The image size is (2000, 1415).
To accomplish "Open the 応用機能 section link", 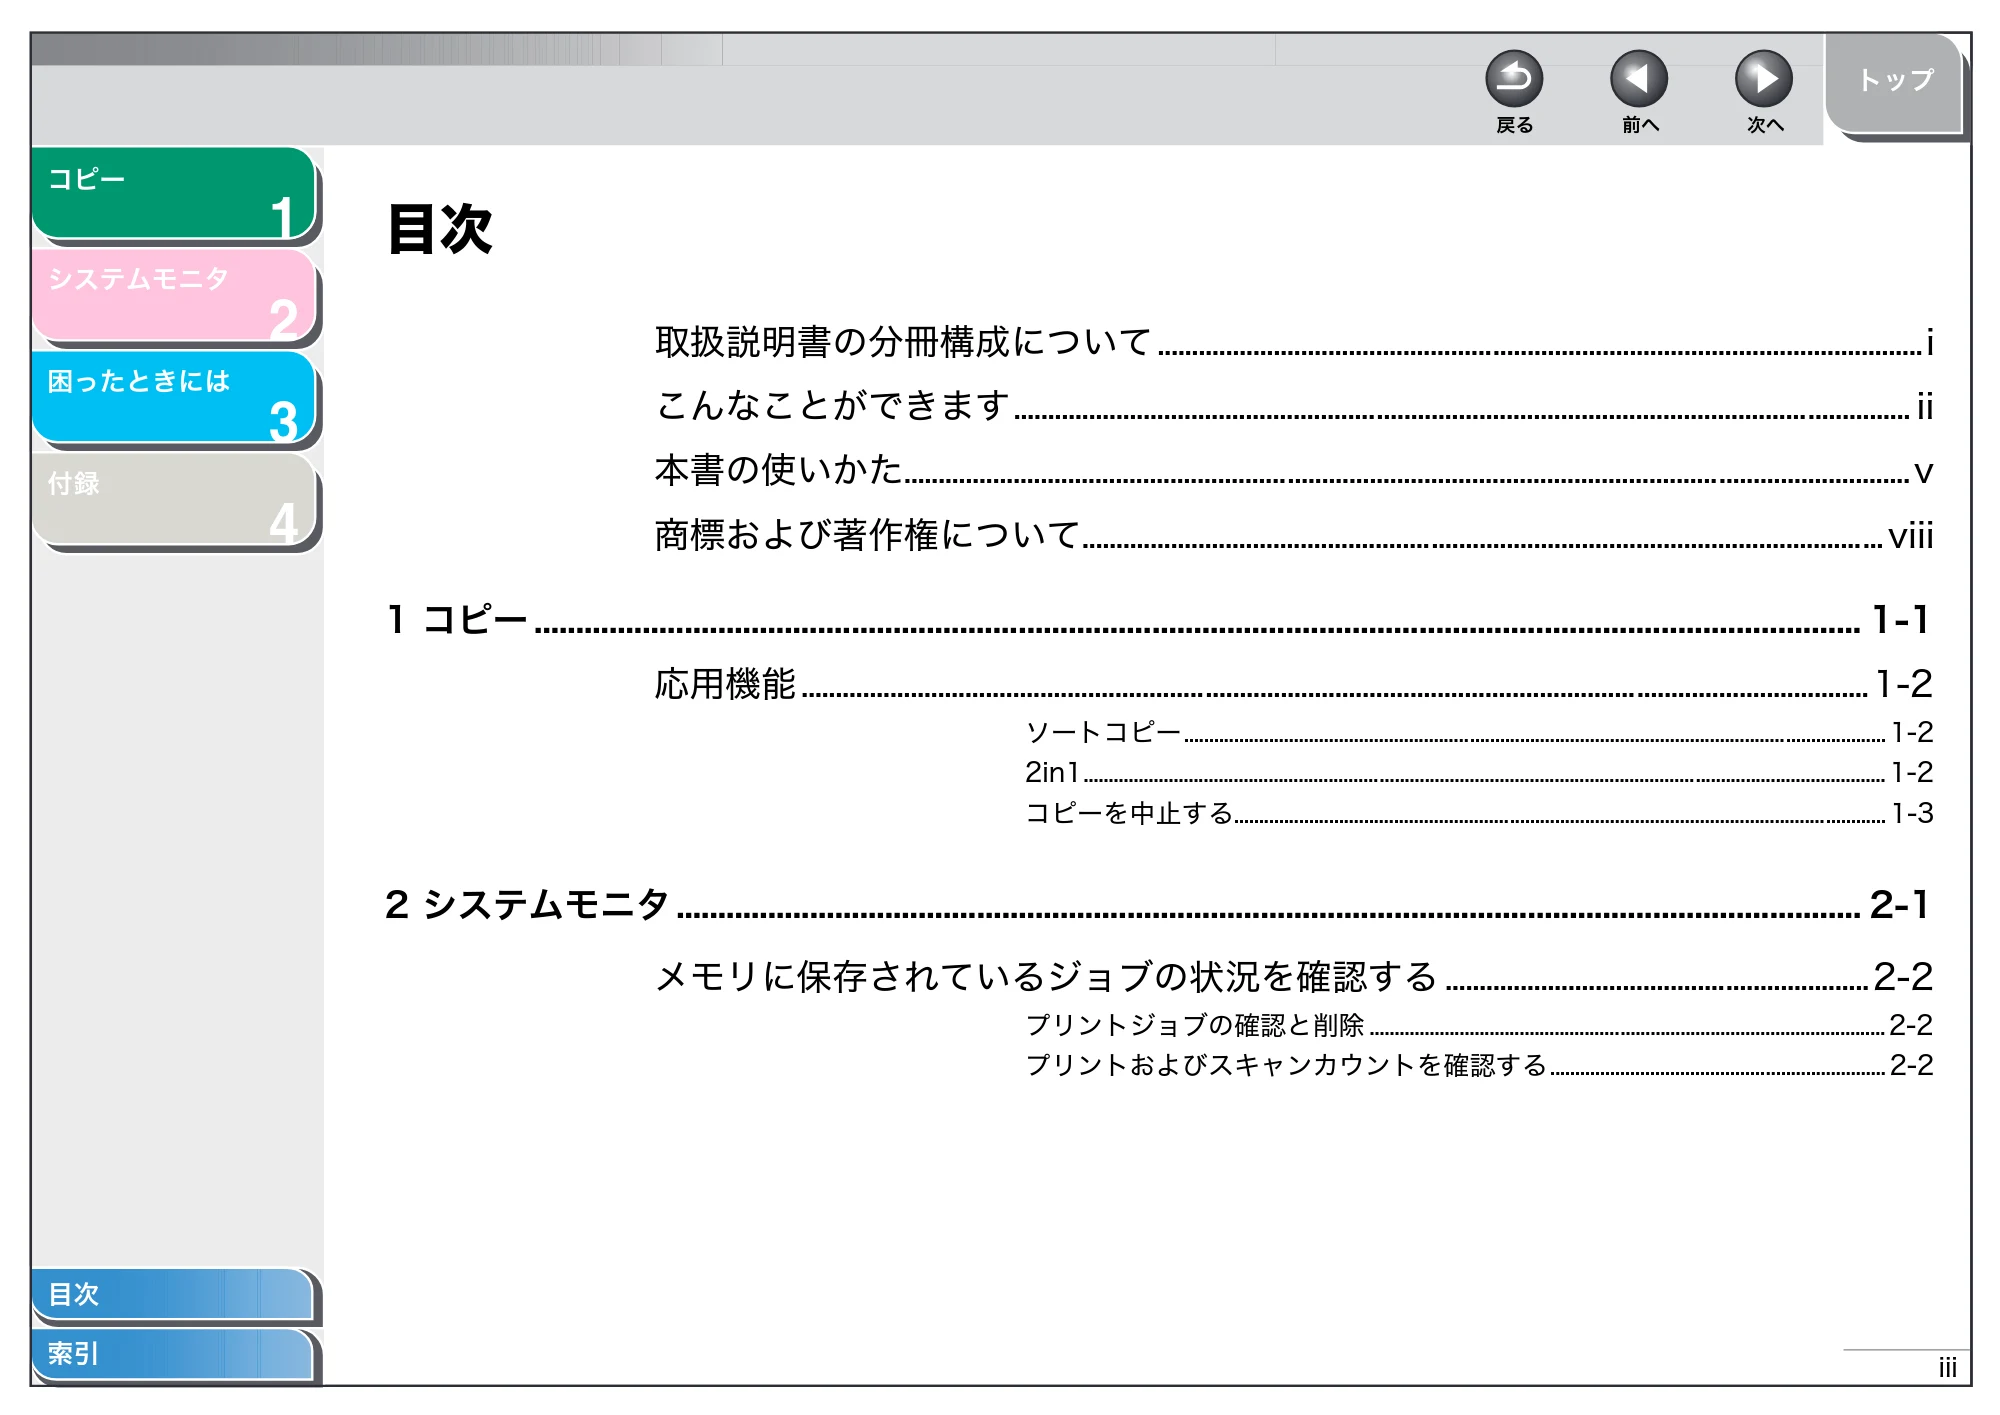I will click(x=1293, y=684).
